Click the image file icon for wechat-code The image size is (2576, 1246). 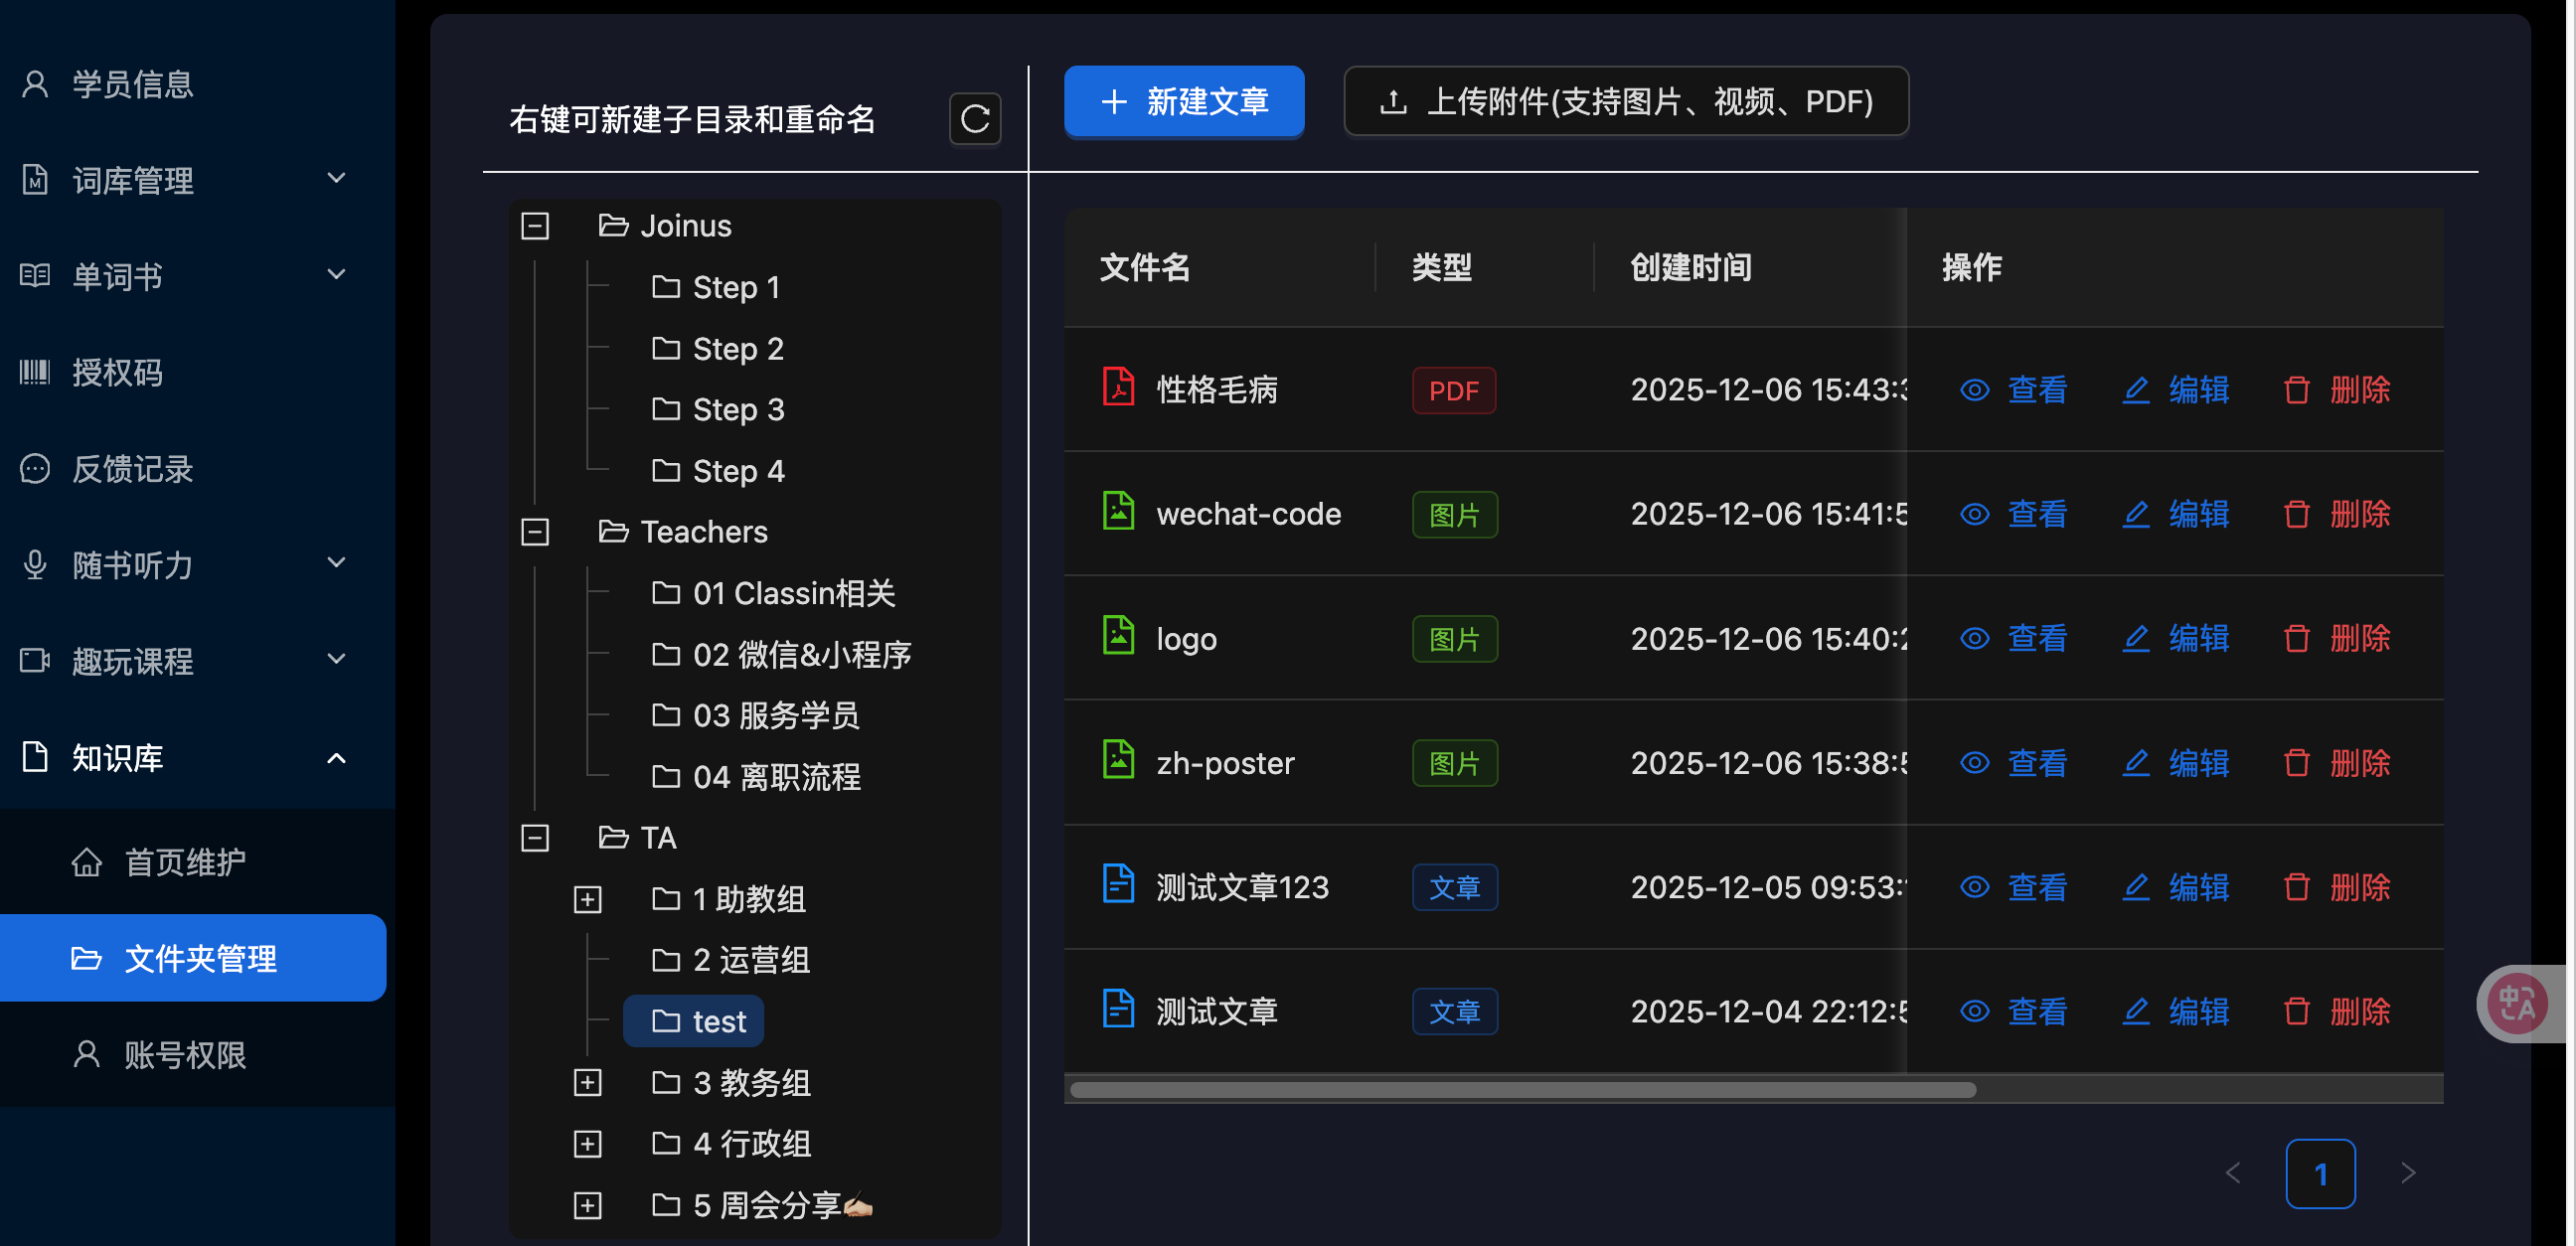pos(1117,512)
